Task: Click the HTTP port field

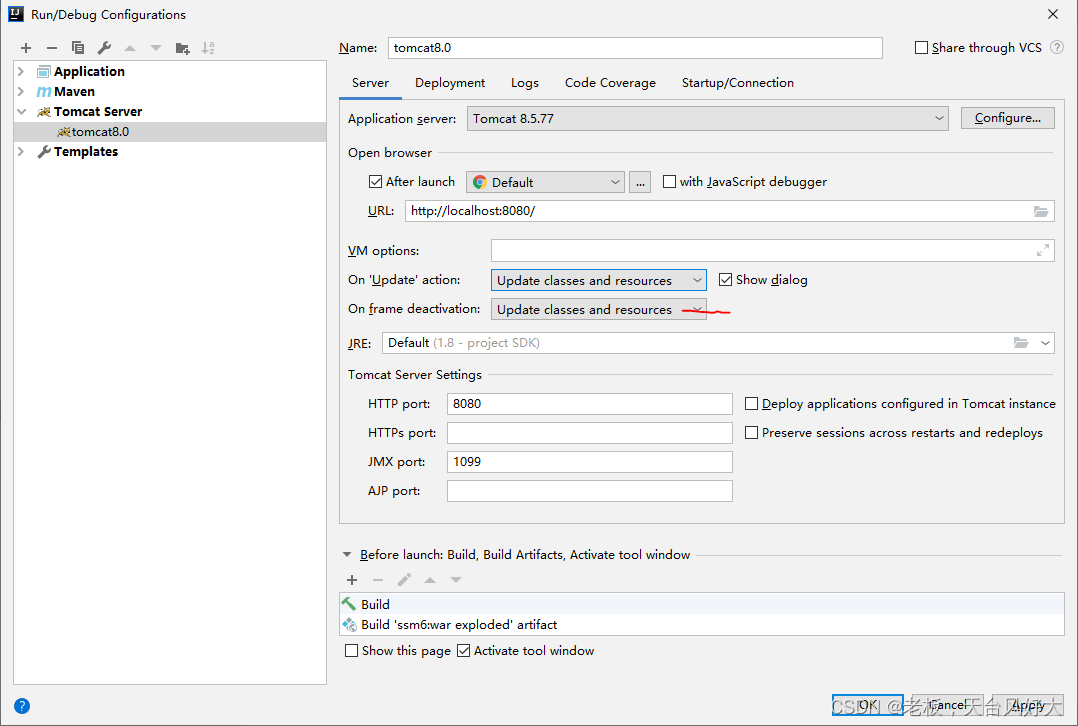Action: 590,404
